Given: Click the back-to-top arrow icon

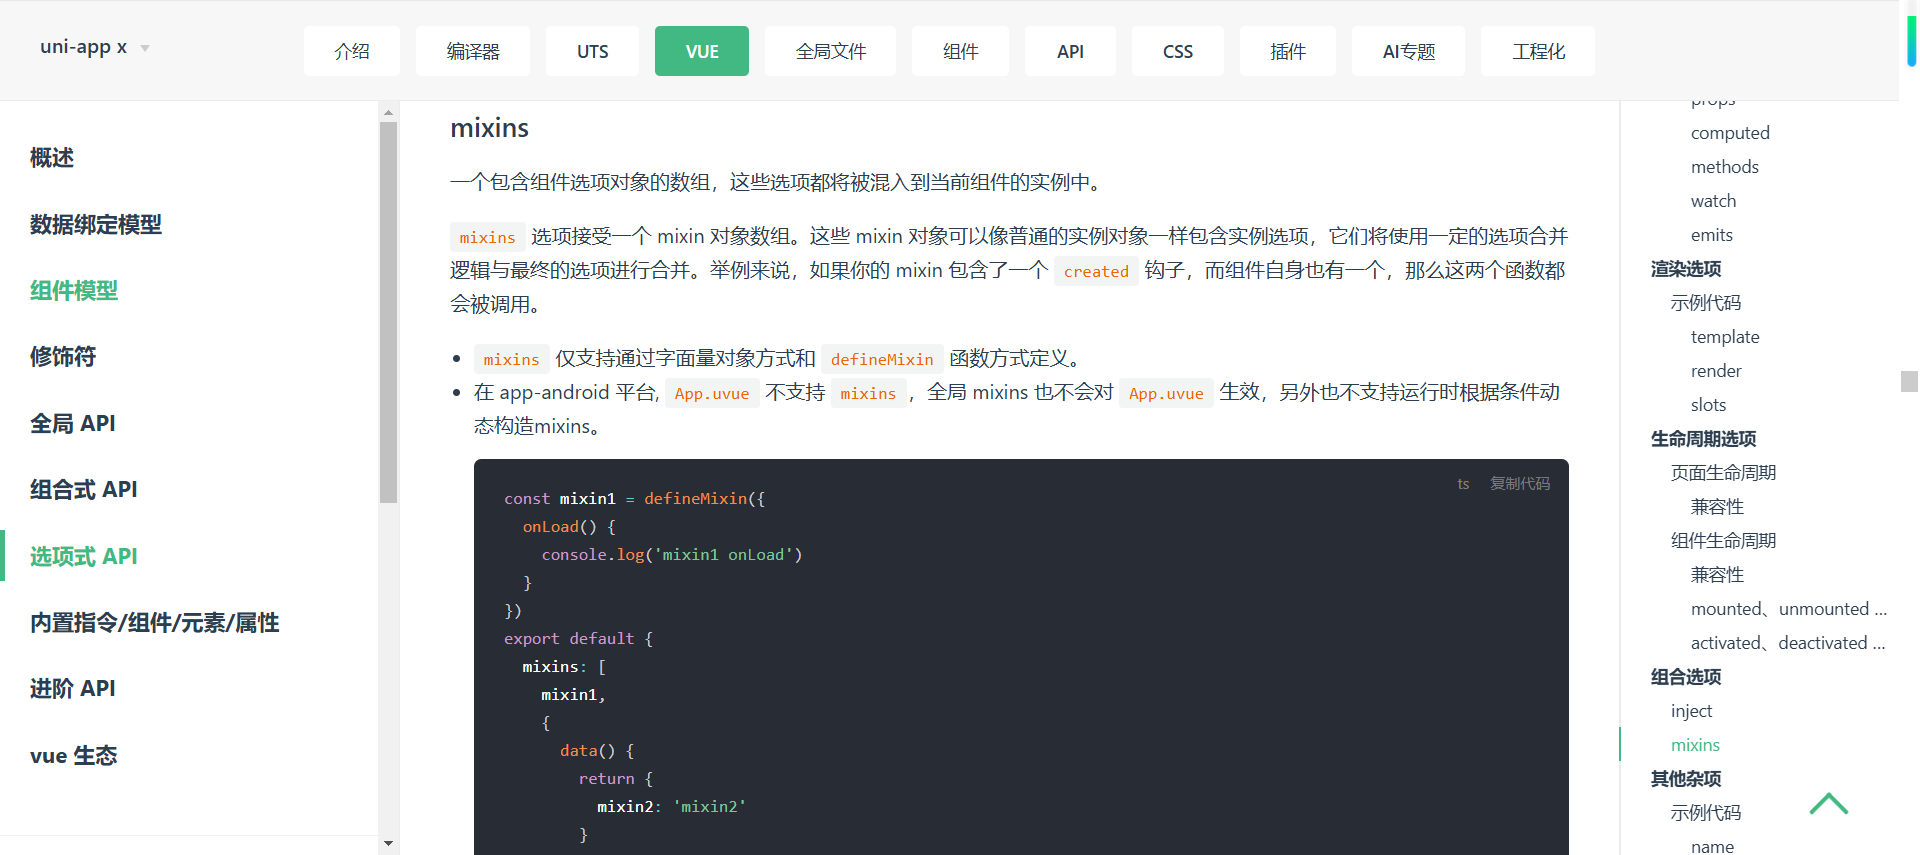Looking at the screenshot, I should (x=1829, y=804).
